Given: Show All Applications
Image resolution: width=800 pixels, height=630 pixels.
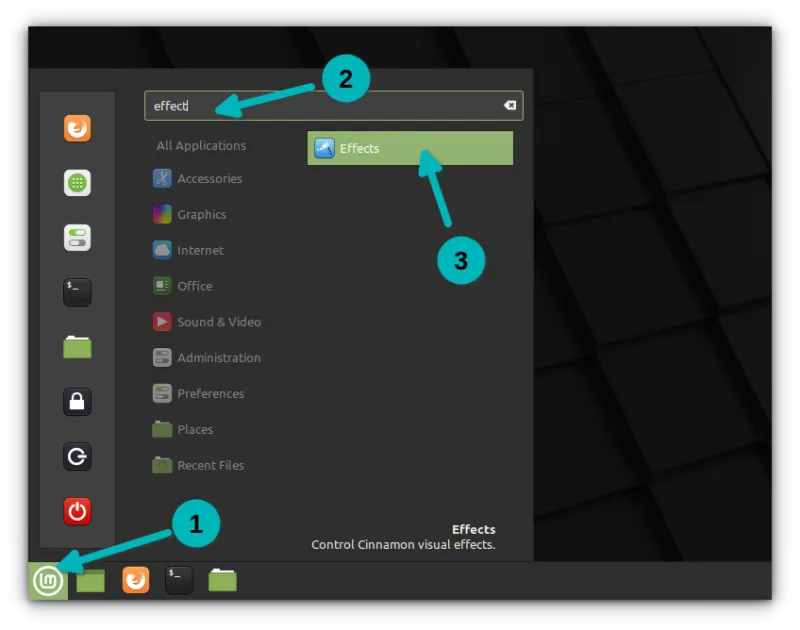Looking at the screenshot, I should point(200,145).
